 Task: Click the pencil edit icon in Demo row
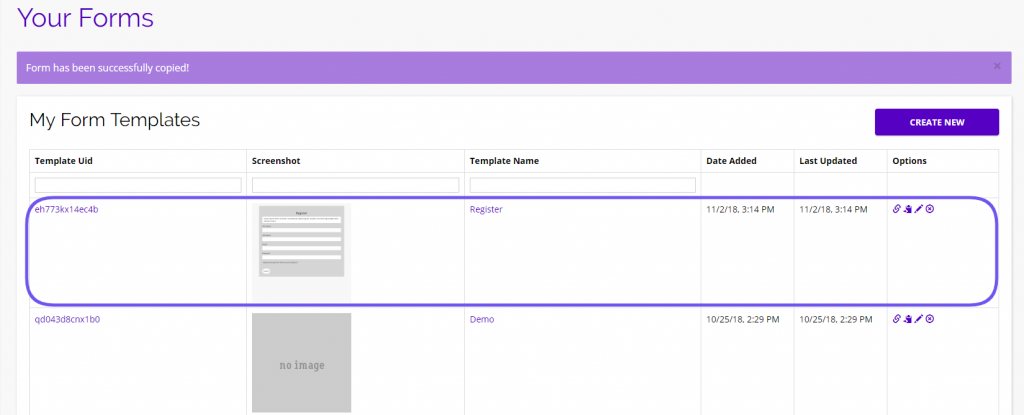click(919, 319)
